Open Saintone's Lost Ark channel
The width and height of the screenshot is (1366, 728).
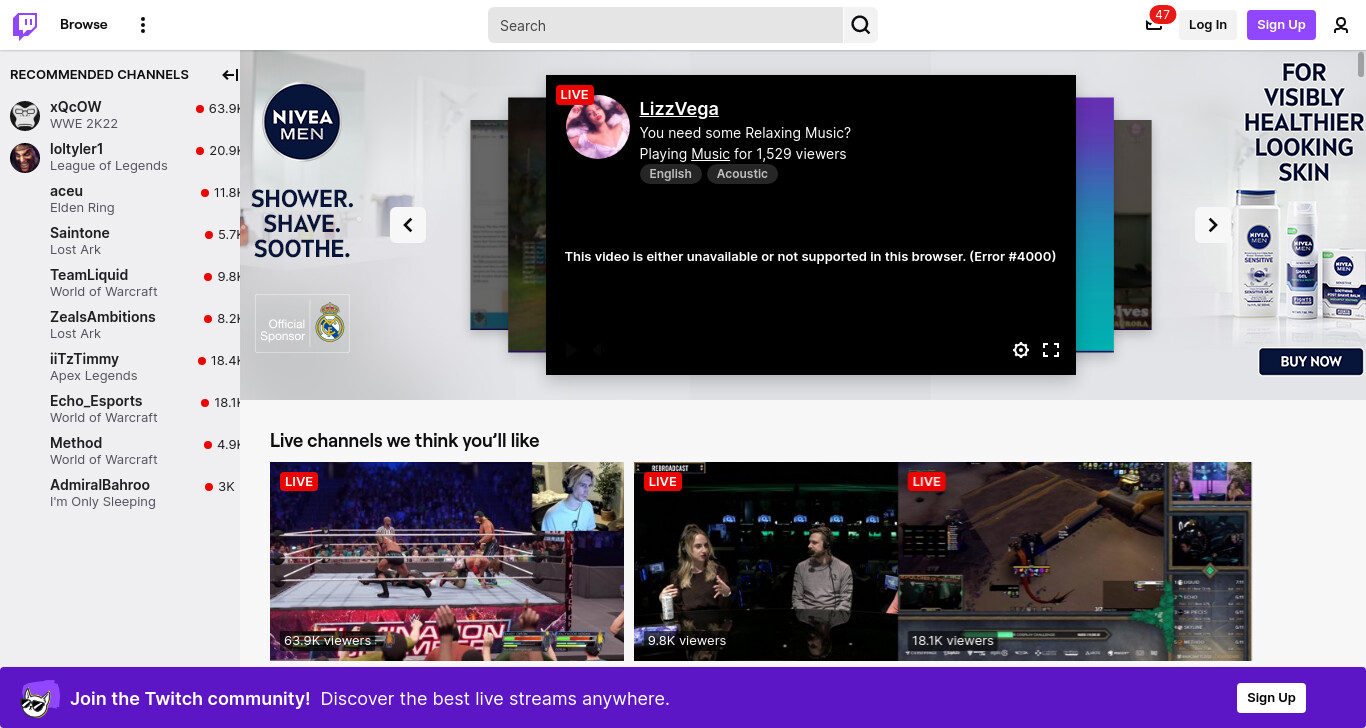coord(120,241)
